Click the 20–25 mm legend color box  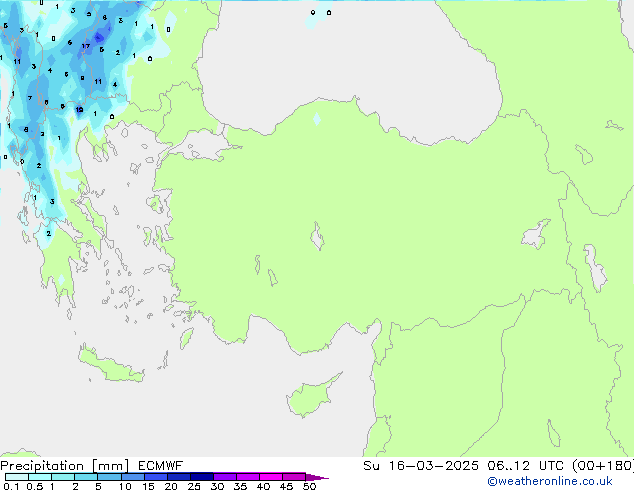[x=178, y=477]
